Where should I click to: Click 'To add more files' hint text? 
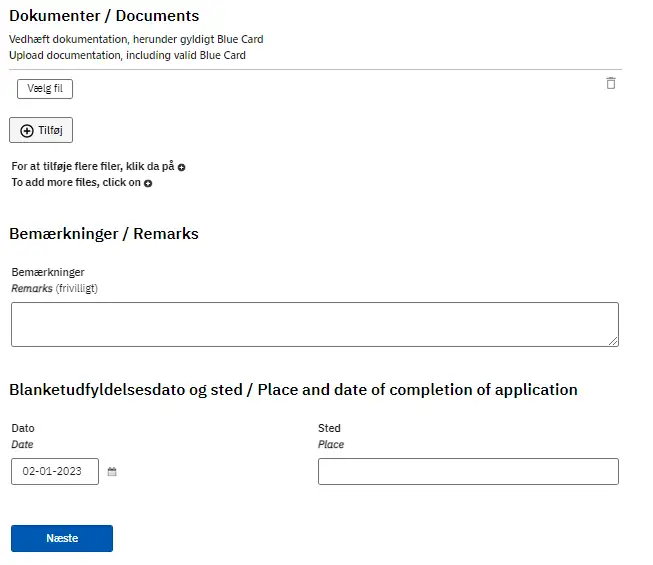point(76,183)
